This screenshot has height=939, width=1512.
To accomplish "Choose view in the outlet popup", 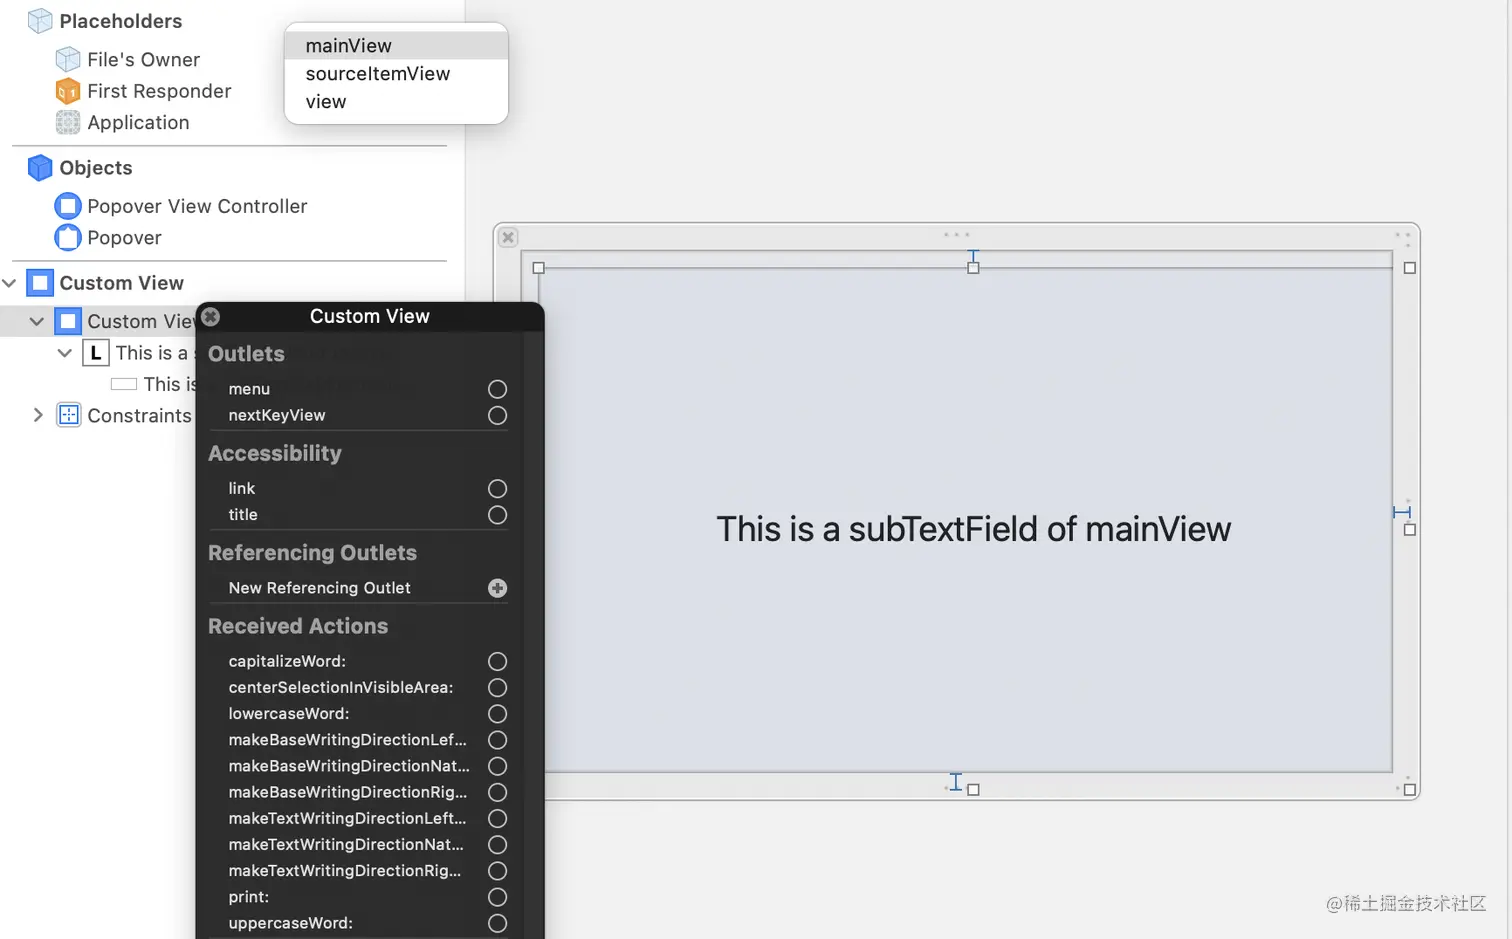I will point(396,101).
